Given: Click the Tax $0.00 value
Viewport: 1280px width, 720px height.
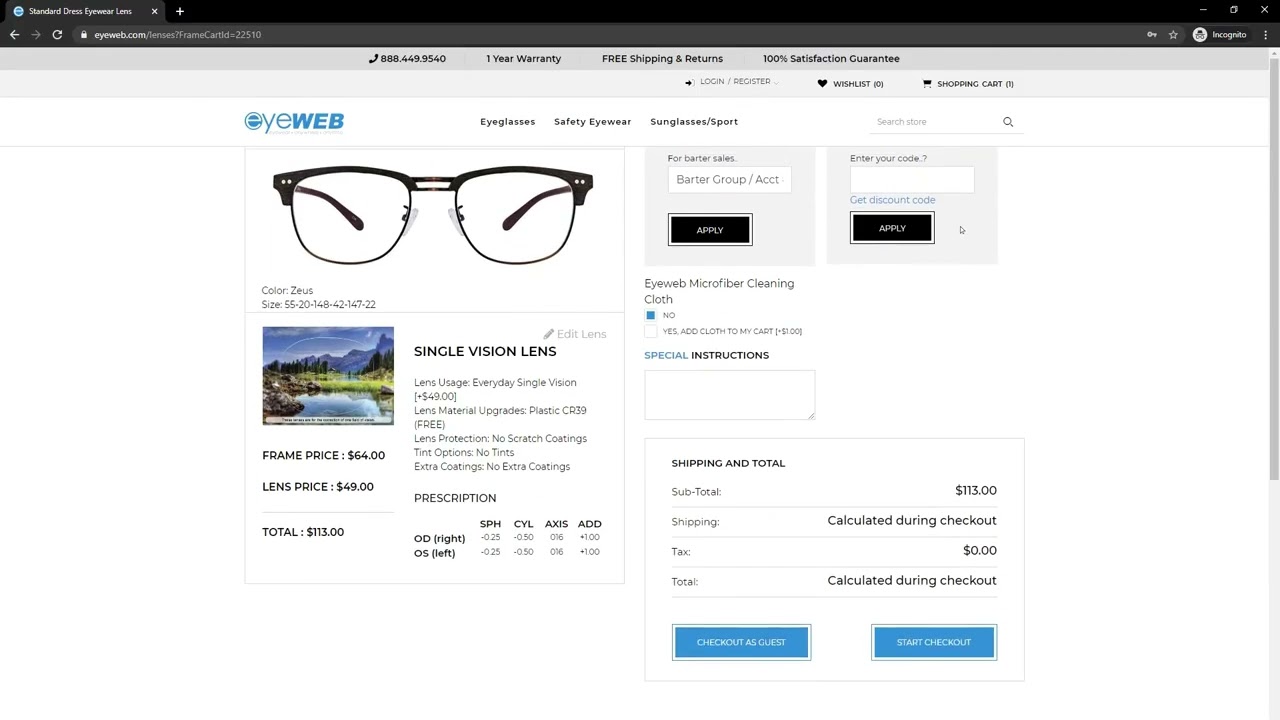Looking at the screenshot, I should coord(980,551).
